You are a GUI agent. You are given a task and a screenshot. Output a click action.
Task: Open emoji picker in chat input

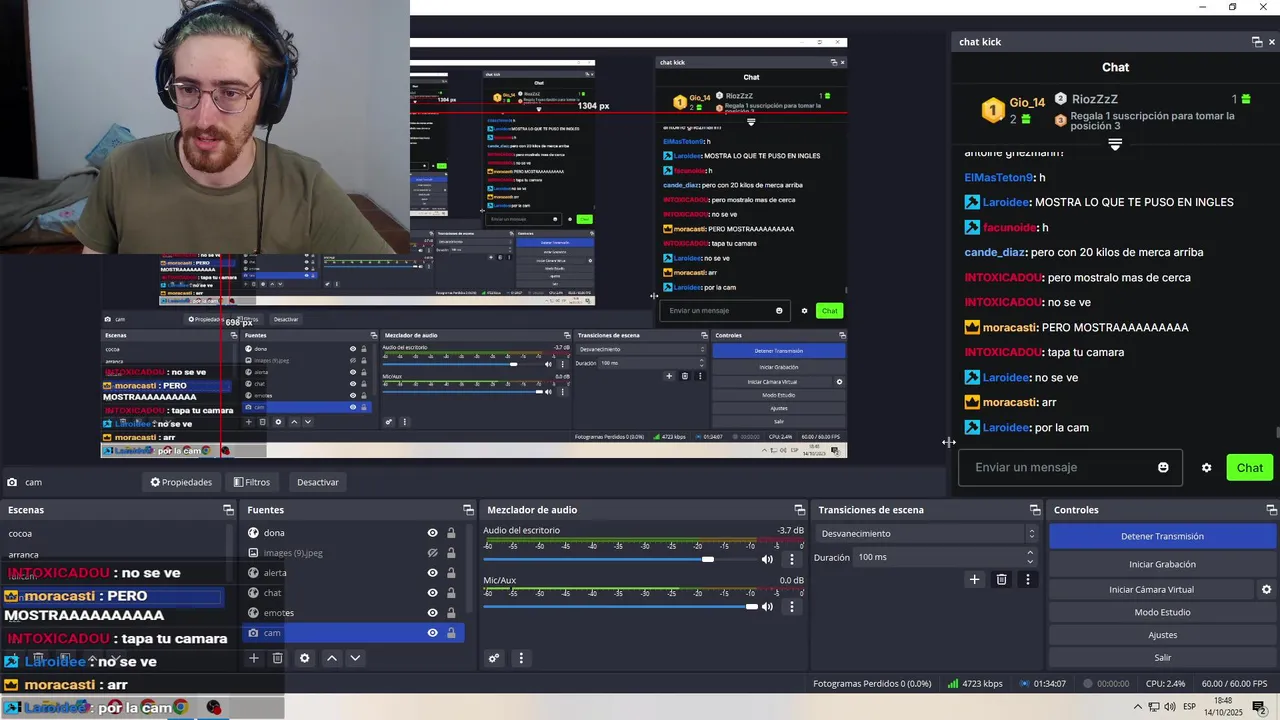(x=1163, y=467)
